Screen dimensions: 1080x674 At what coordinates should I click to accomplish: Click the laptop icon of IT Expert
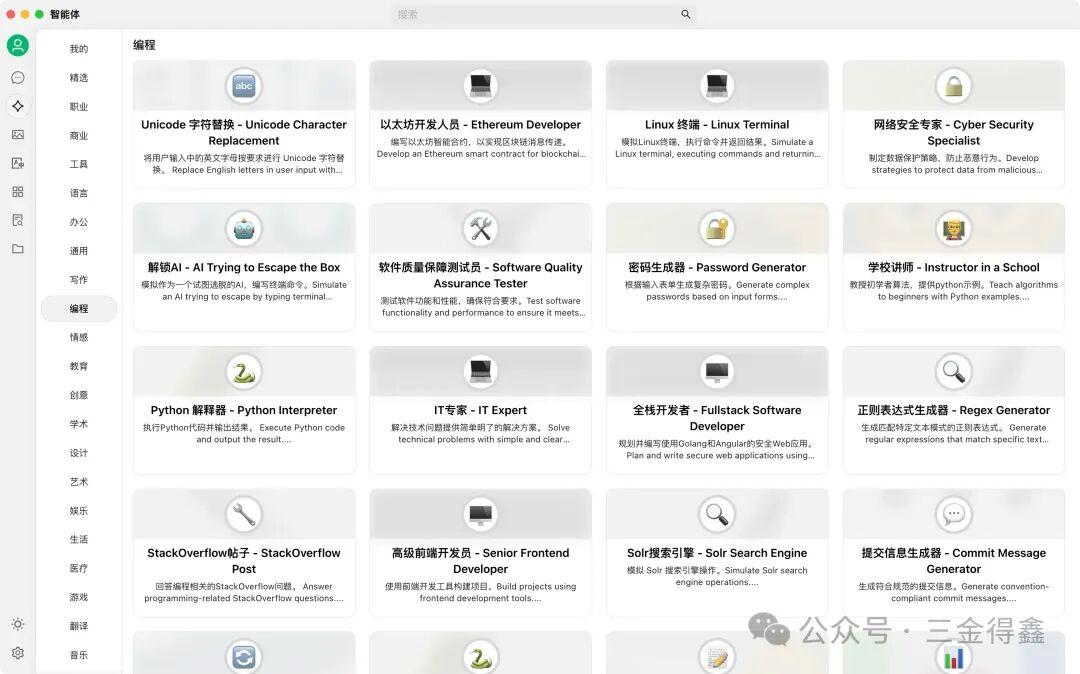480,372
